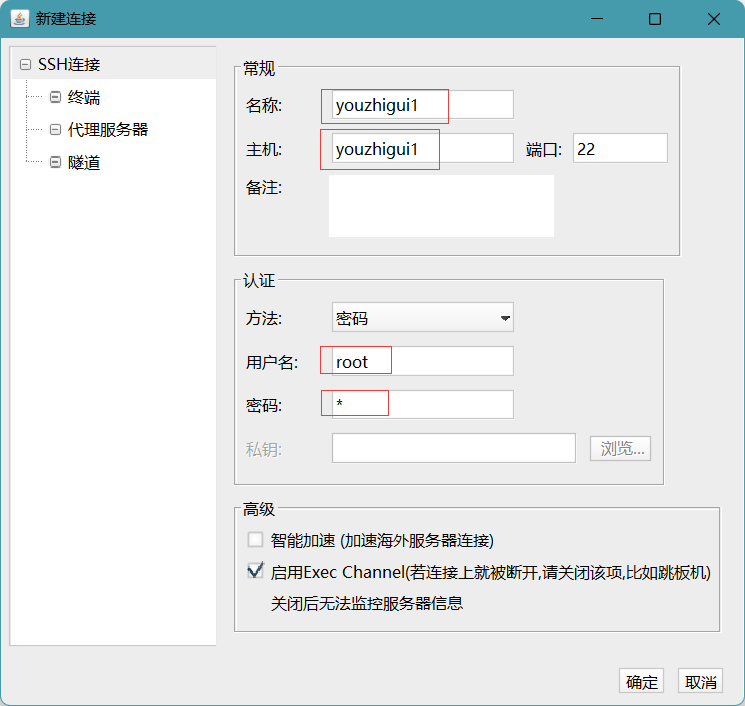Click the 取消 cancel button
Image resolution: width=745 pixels, height=706 pixels.
tap(700, 681)
